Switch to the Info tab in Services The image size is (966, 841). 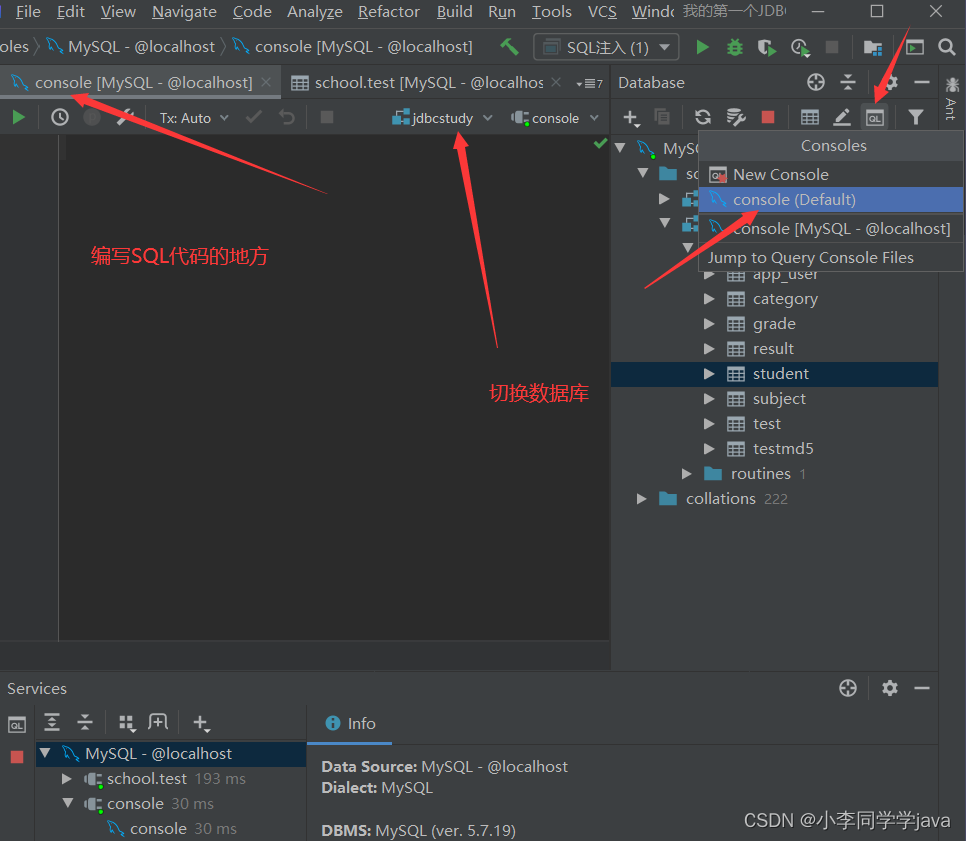pos(350,723)
